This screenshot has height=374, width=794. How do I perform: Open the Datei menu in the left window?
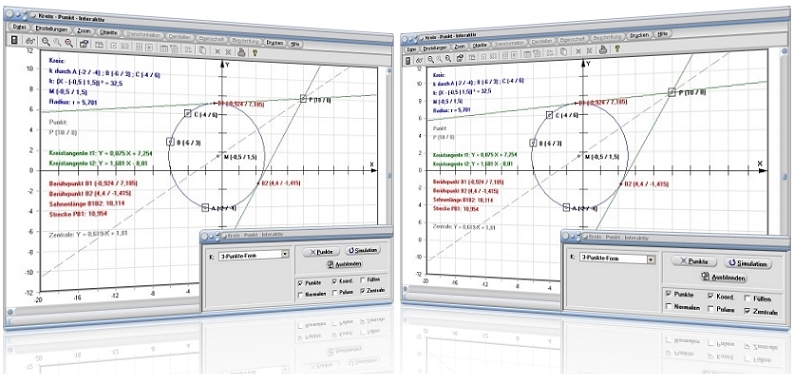click(19, 27)
